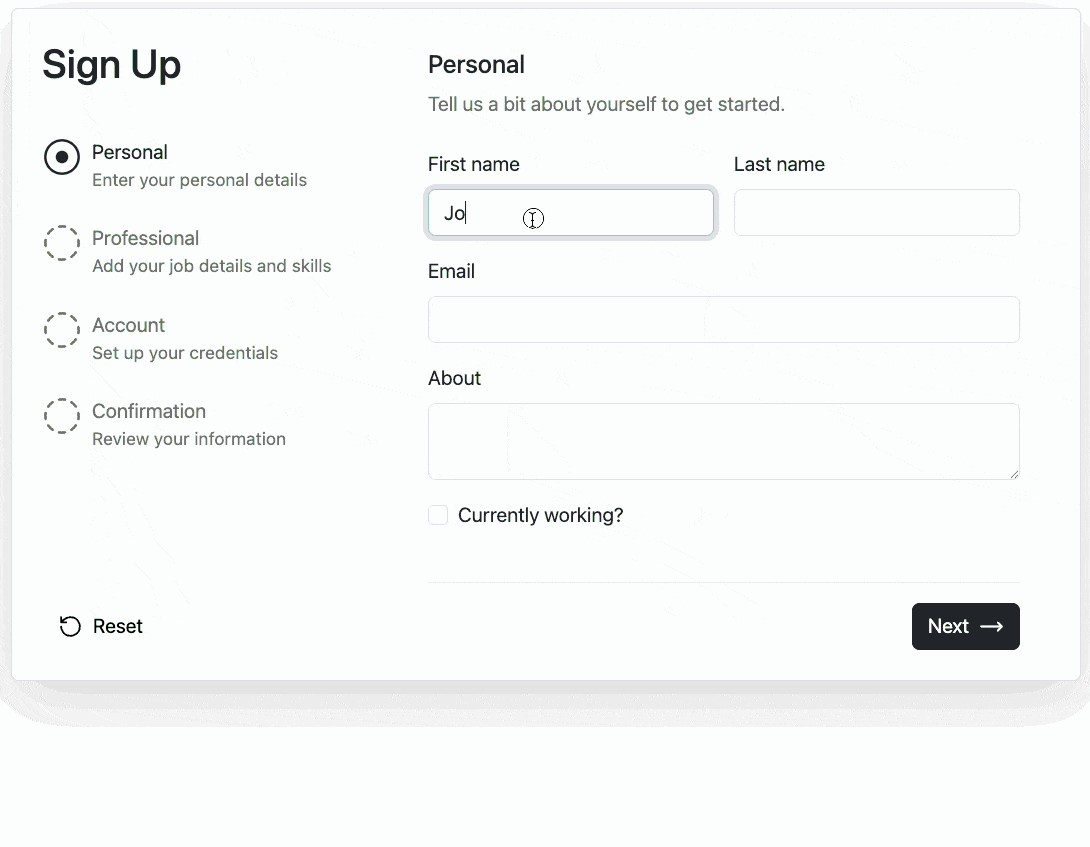The height and width of the screenshot is (847, 1090).
Task: Click the arrow icon inside the Next button
Action: (991, 626)
